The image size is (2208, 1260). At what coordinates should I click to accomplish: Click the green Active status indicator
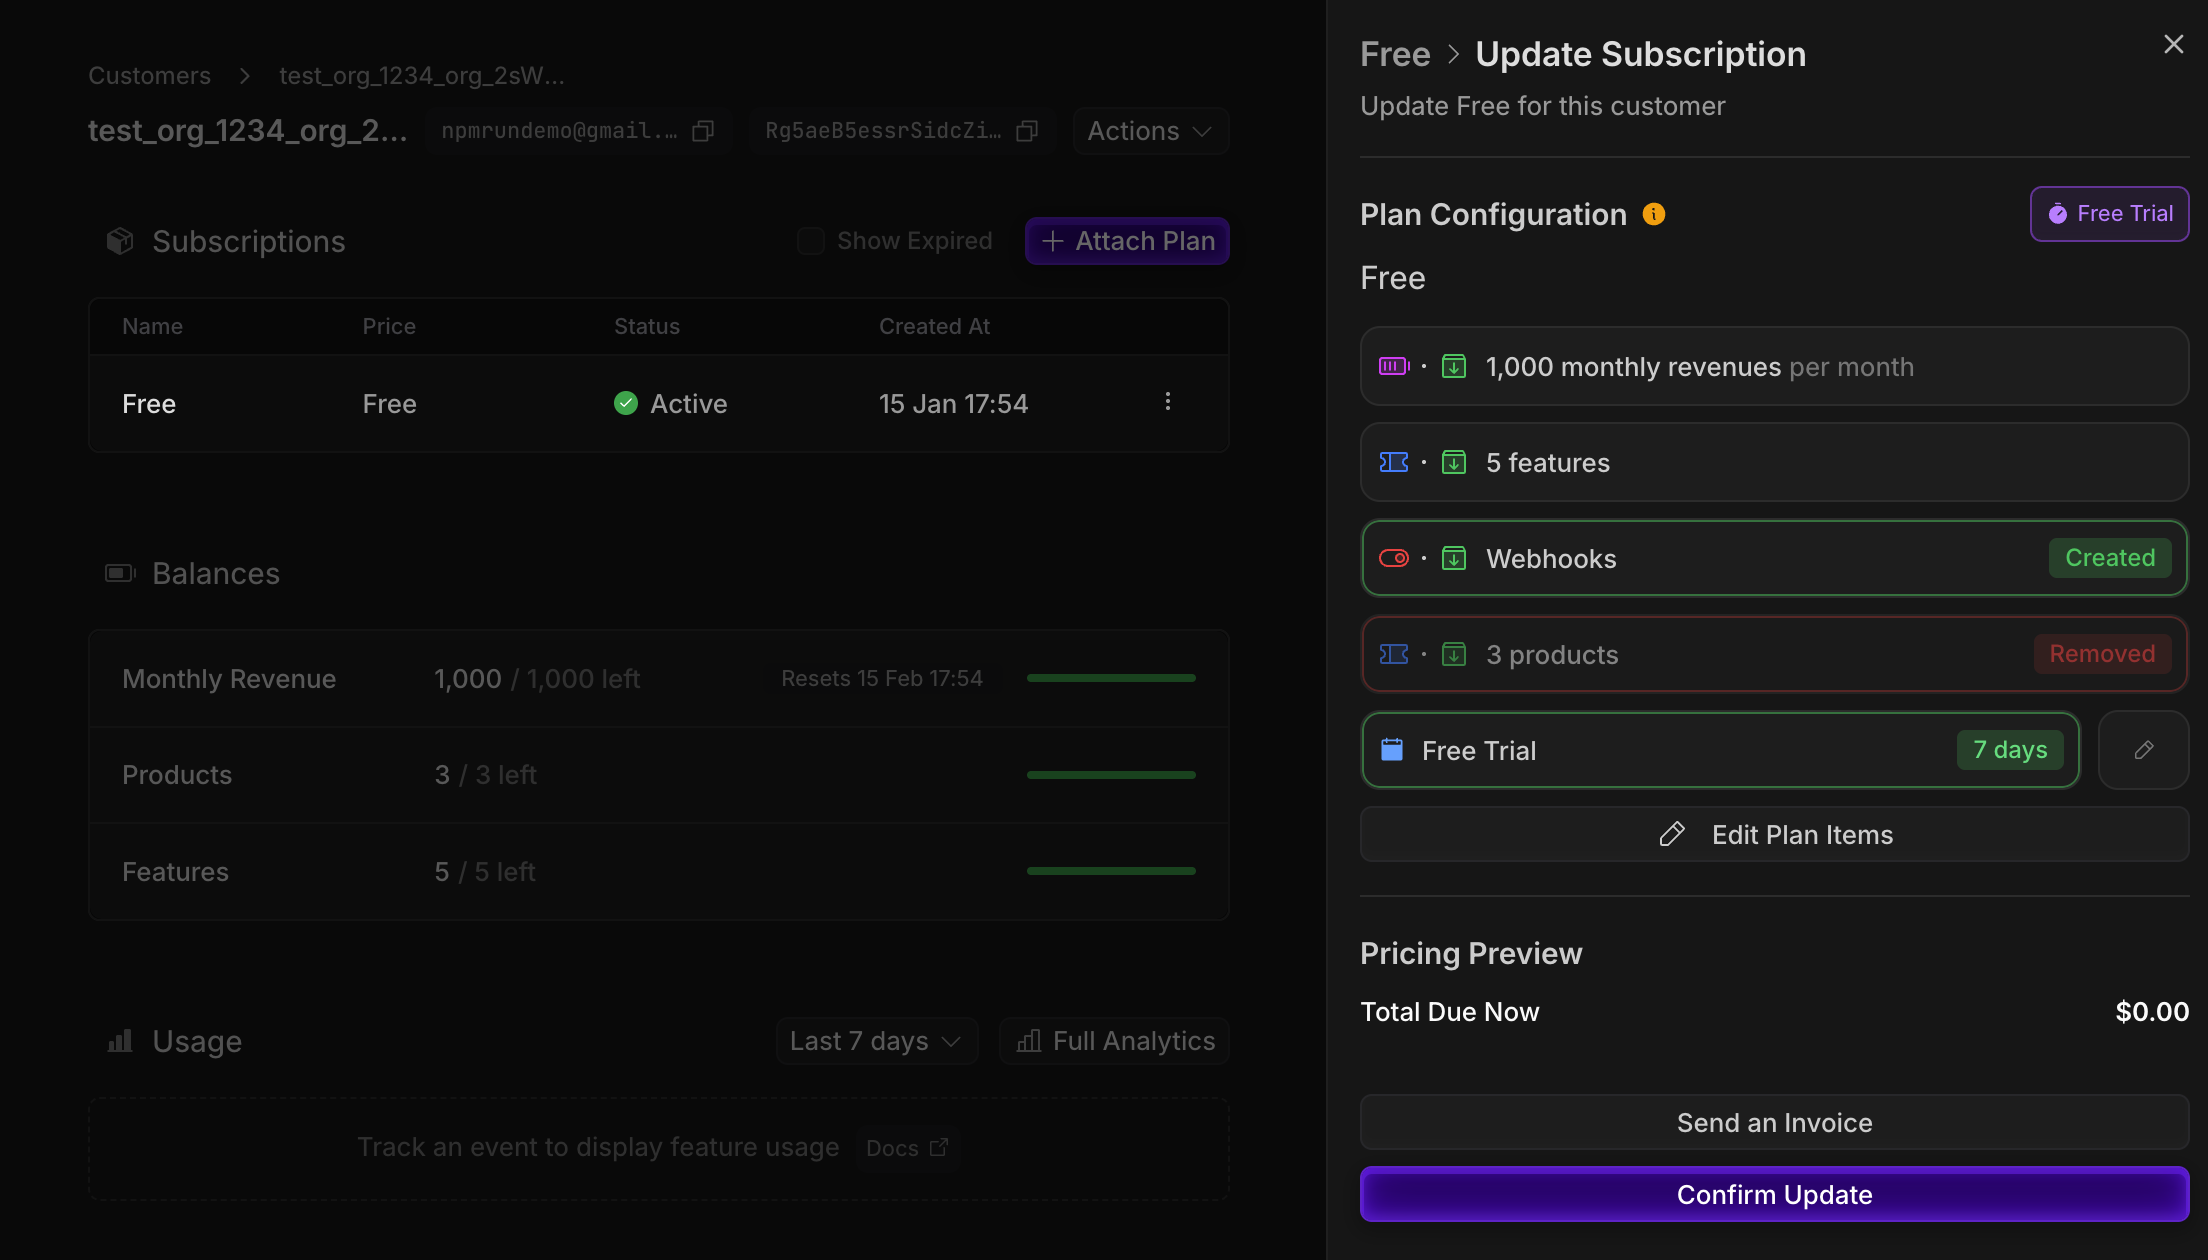pos(626,403)
